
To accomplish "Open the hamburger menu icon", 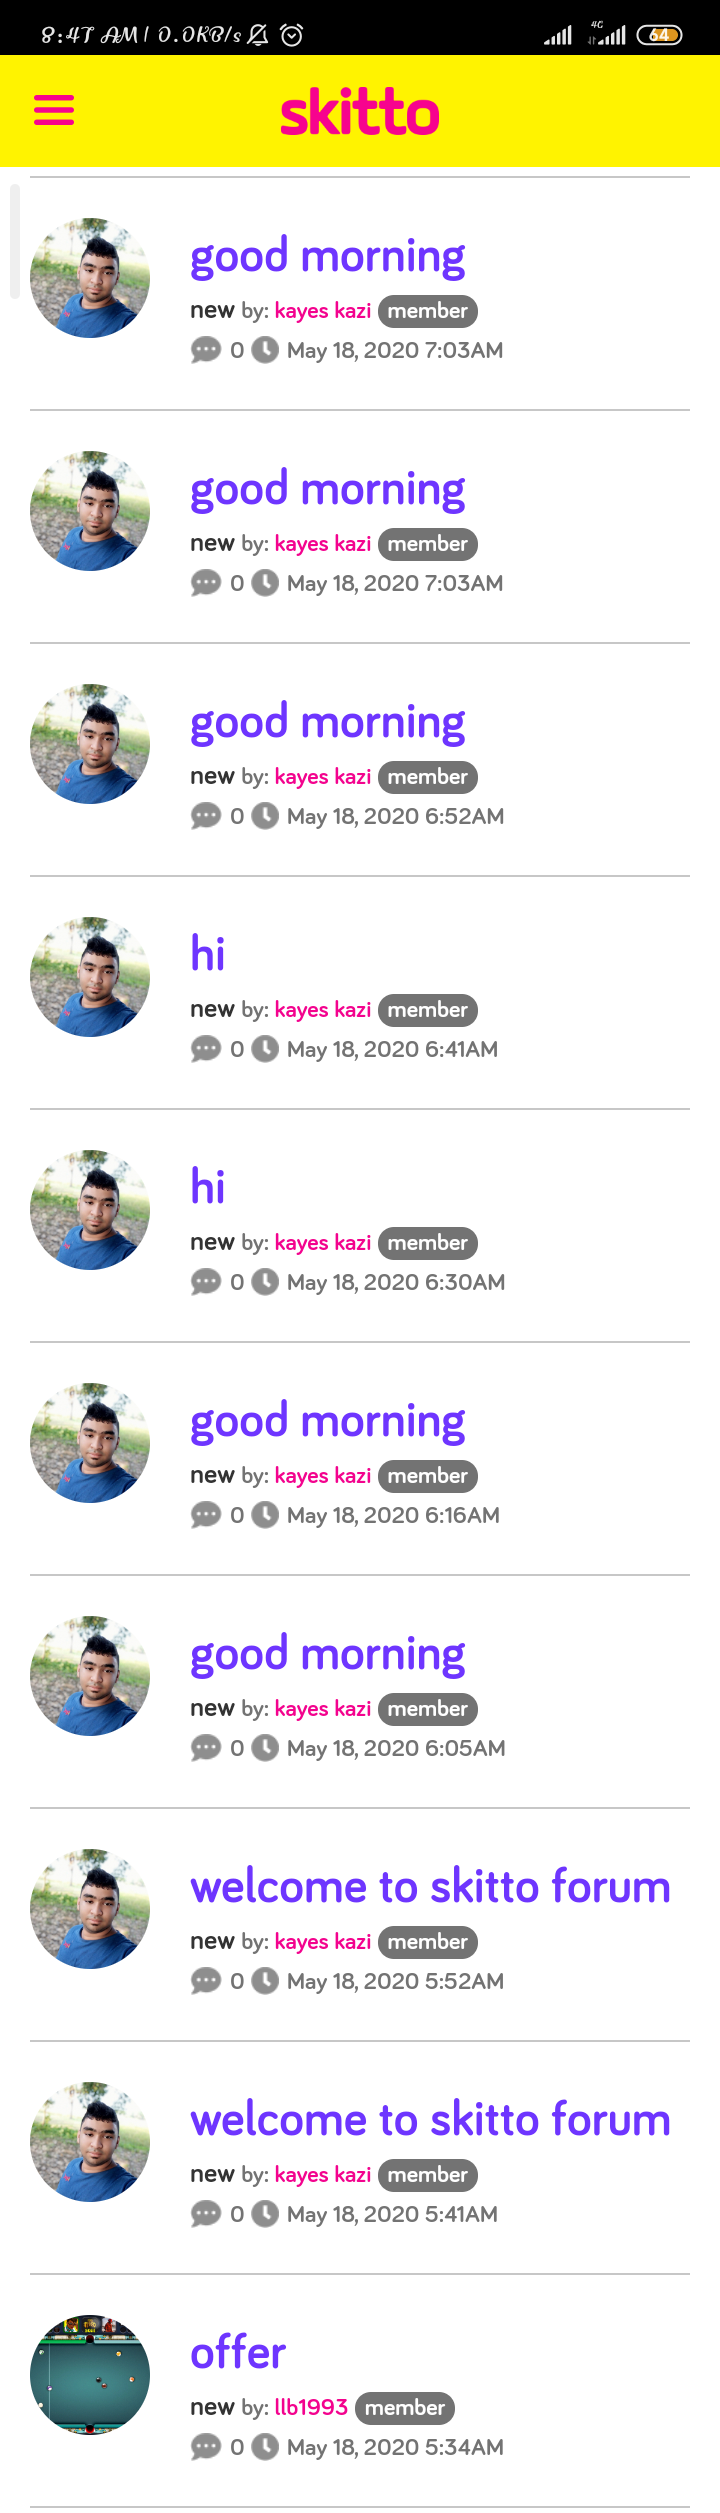I will [x=54, y=110].
